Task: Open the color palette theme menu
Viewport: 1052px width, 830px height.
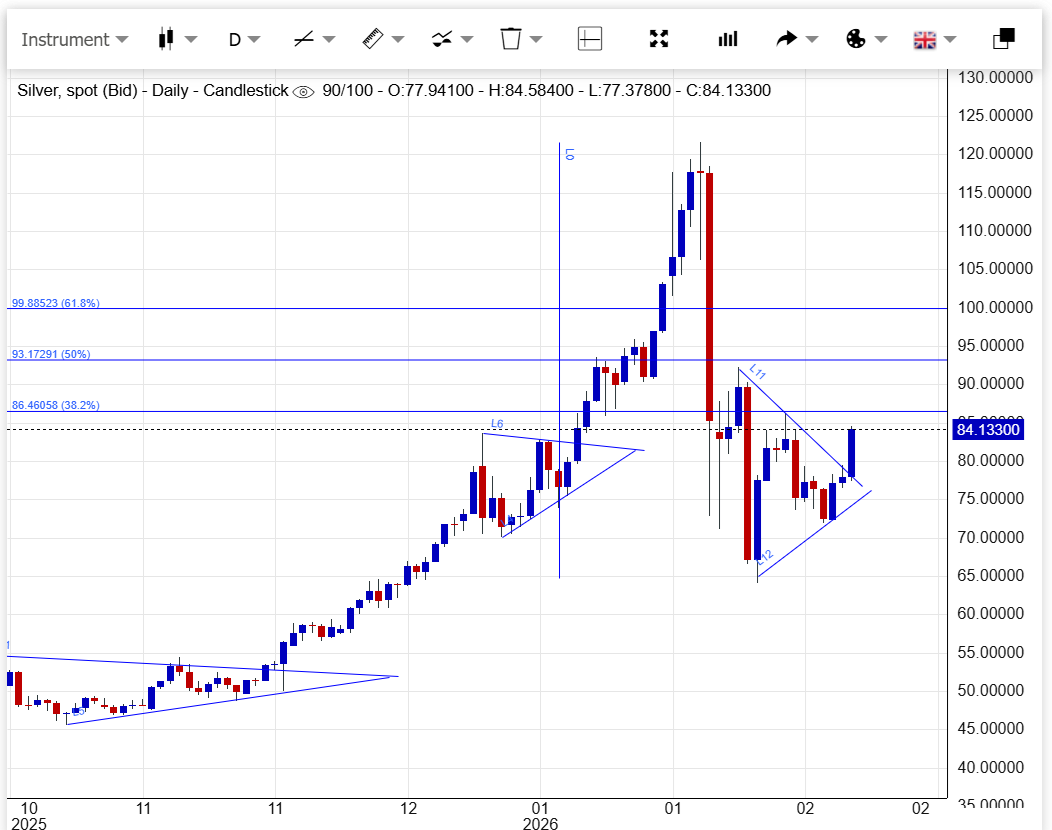Action: 855,39
